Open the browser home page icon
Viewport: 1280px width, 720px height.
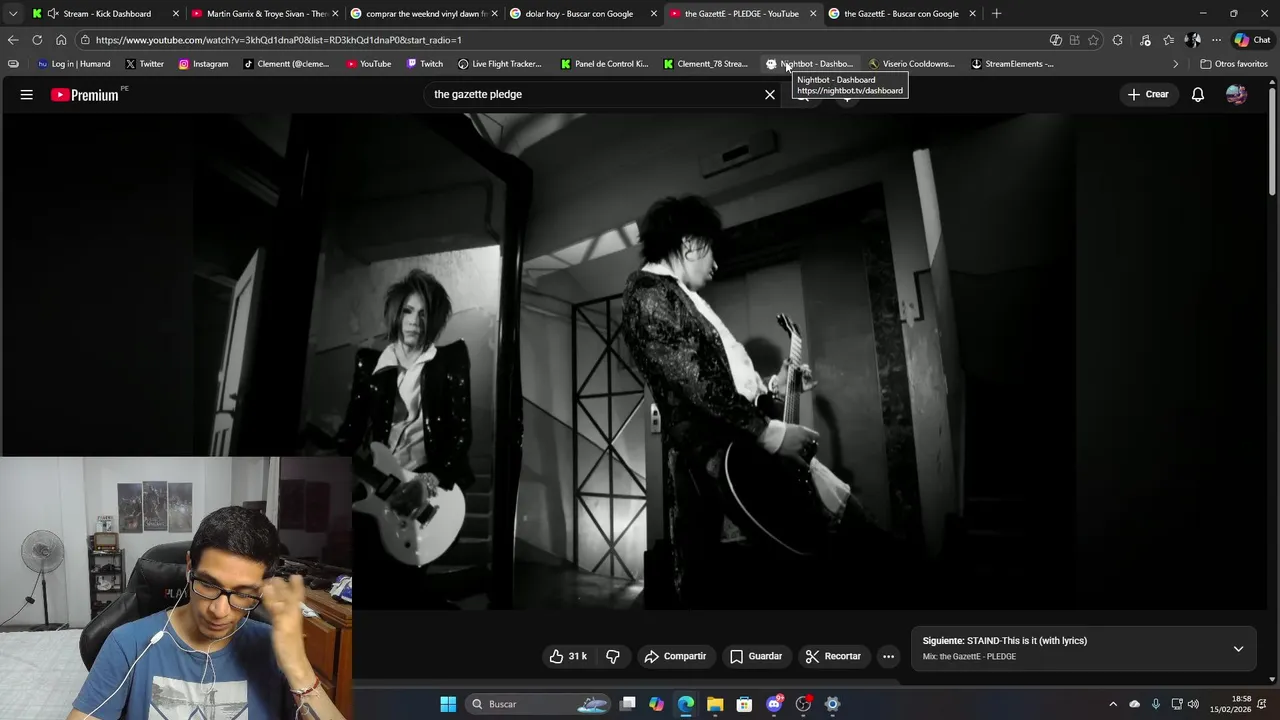point(61,40)
